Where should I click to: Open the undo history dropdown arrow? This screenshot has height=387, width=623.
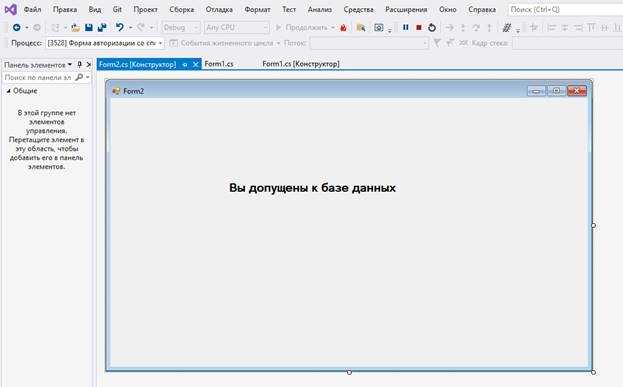point(130,28)
